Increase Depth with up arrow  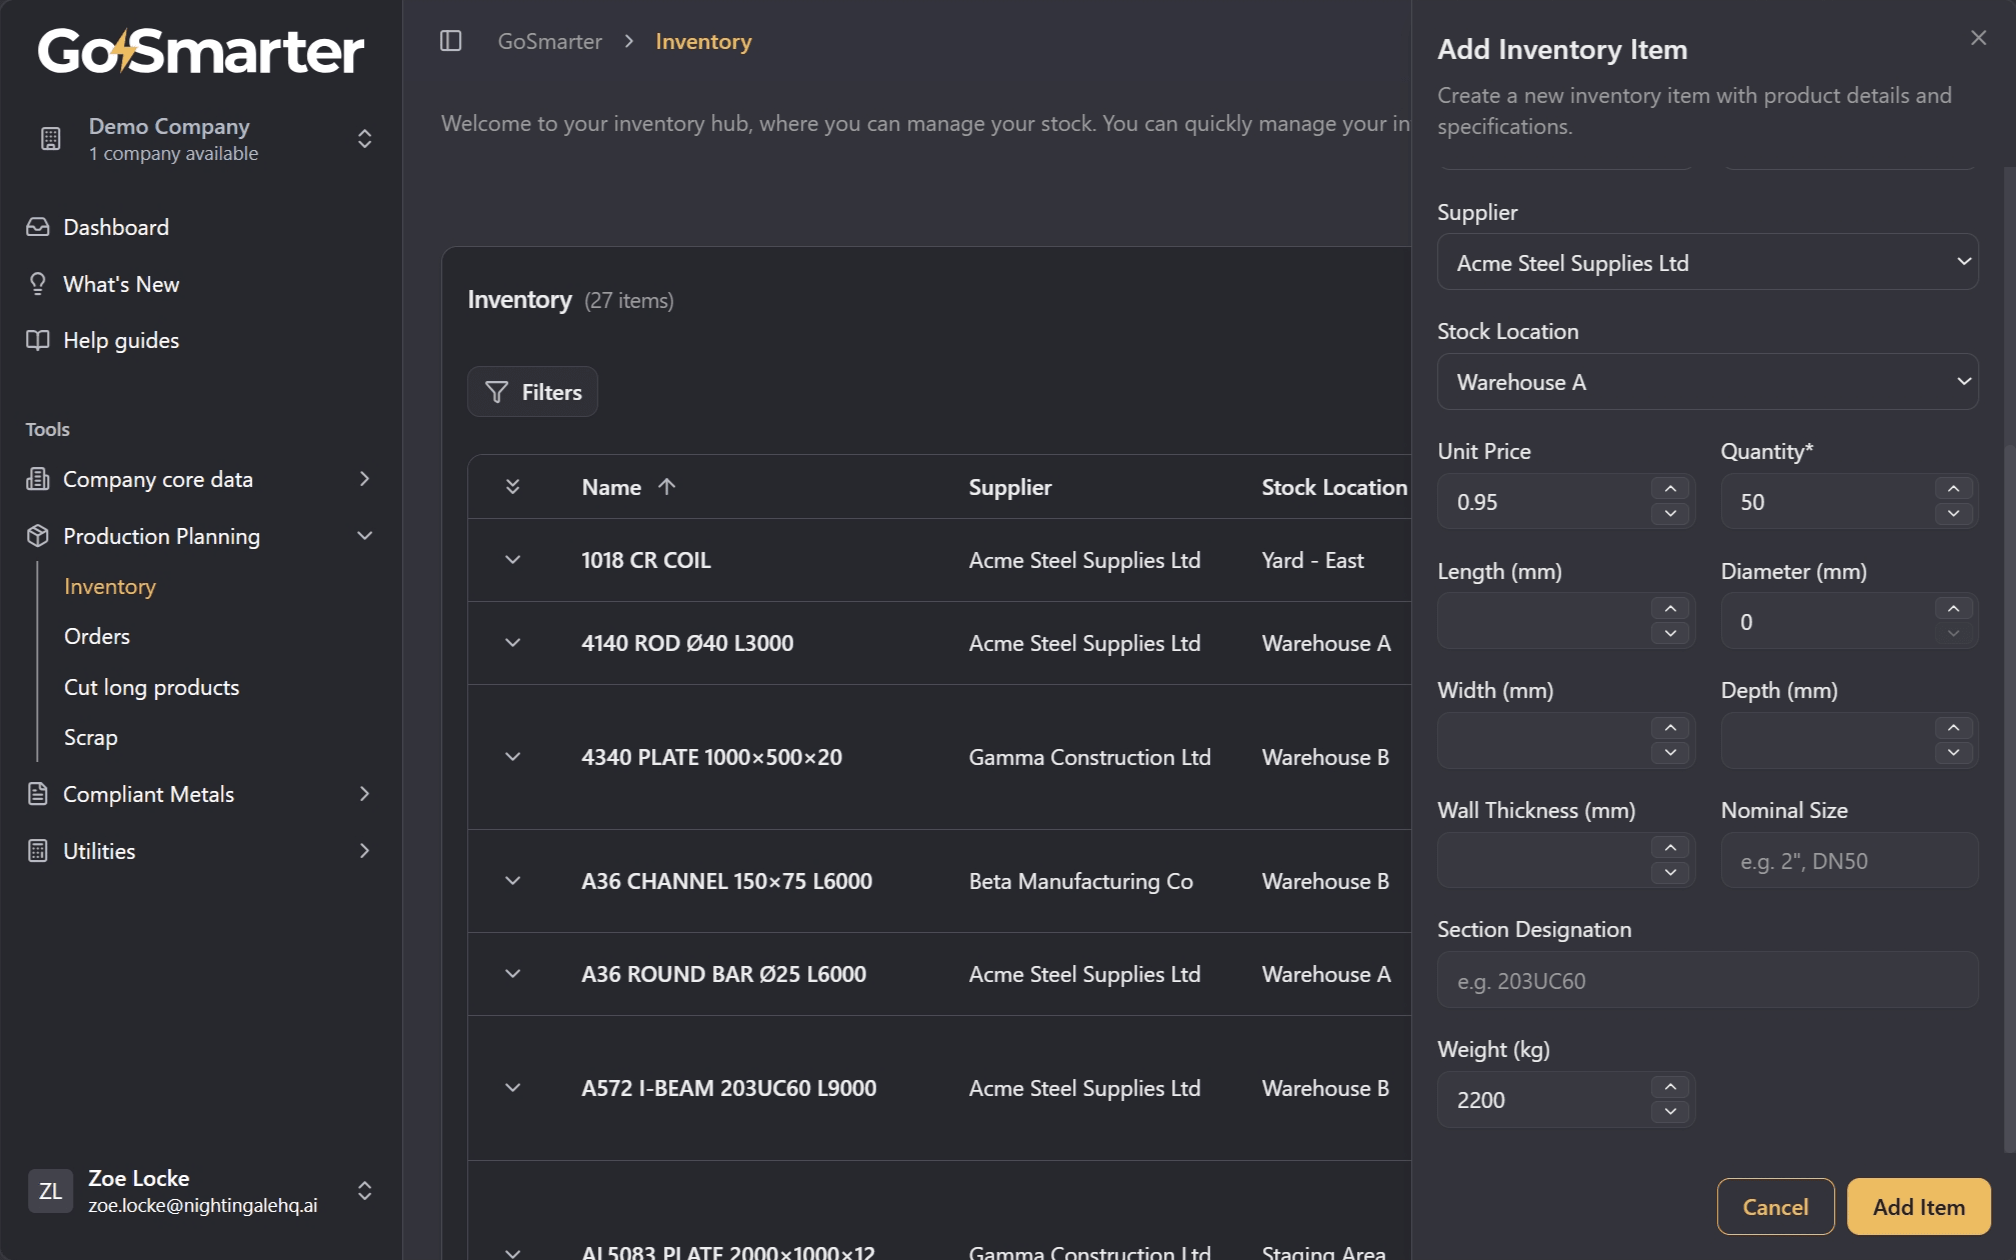click(x=1953, y=727)
